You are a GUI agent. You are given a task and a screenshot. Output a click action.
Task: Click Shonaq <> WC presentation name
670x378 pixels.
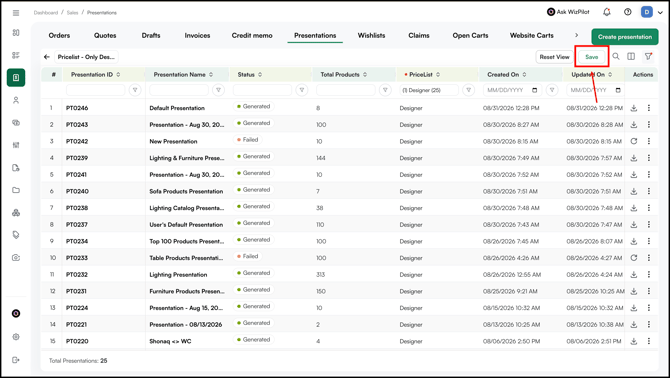point(170,341)
